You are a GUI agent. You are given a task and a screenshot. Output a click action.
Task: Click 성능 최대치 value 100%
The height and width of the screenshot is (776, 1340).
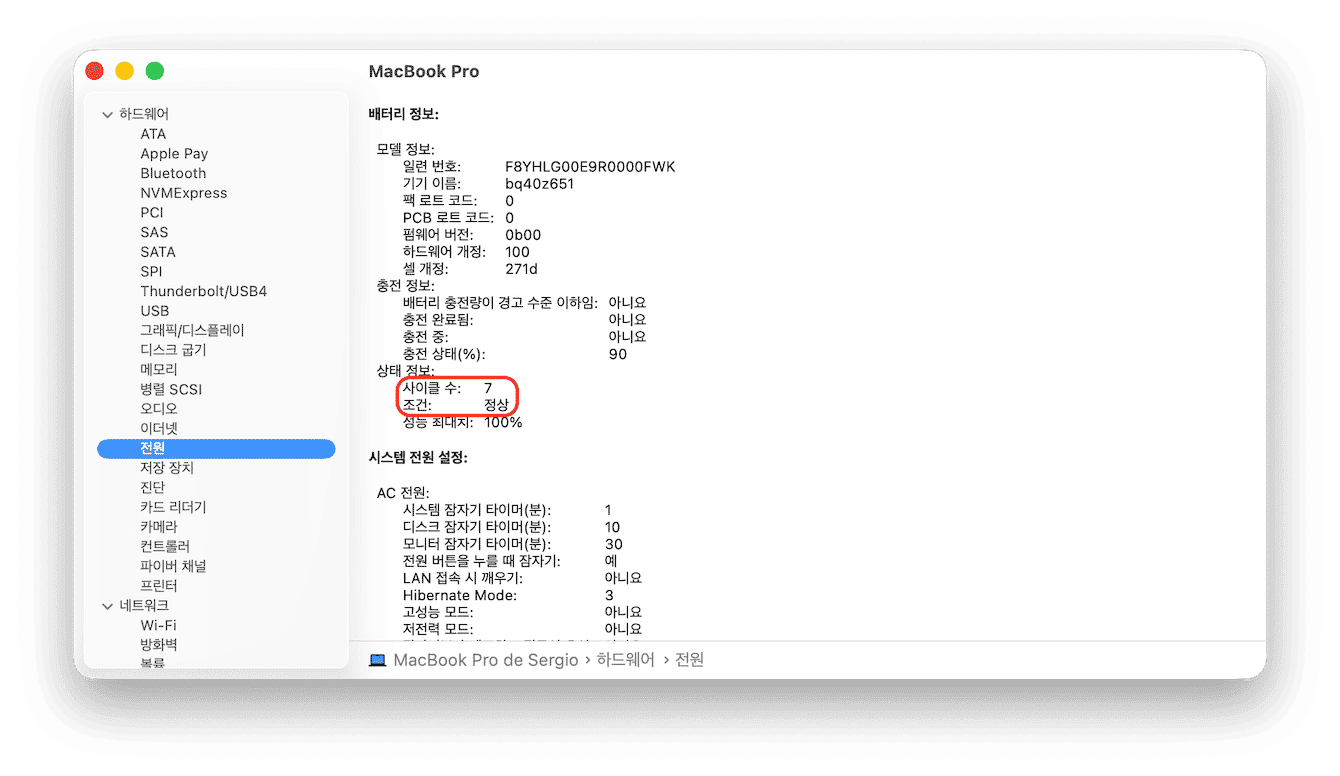(x=503, y=422)
